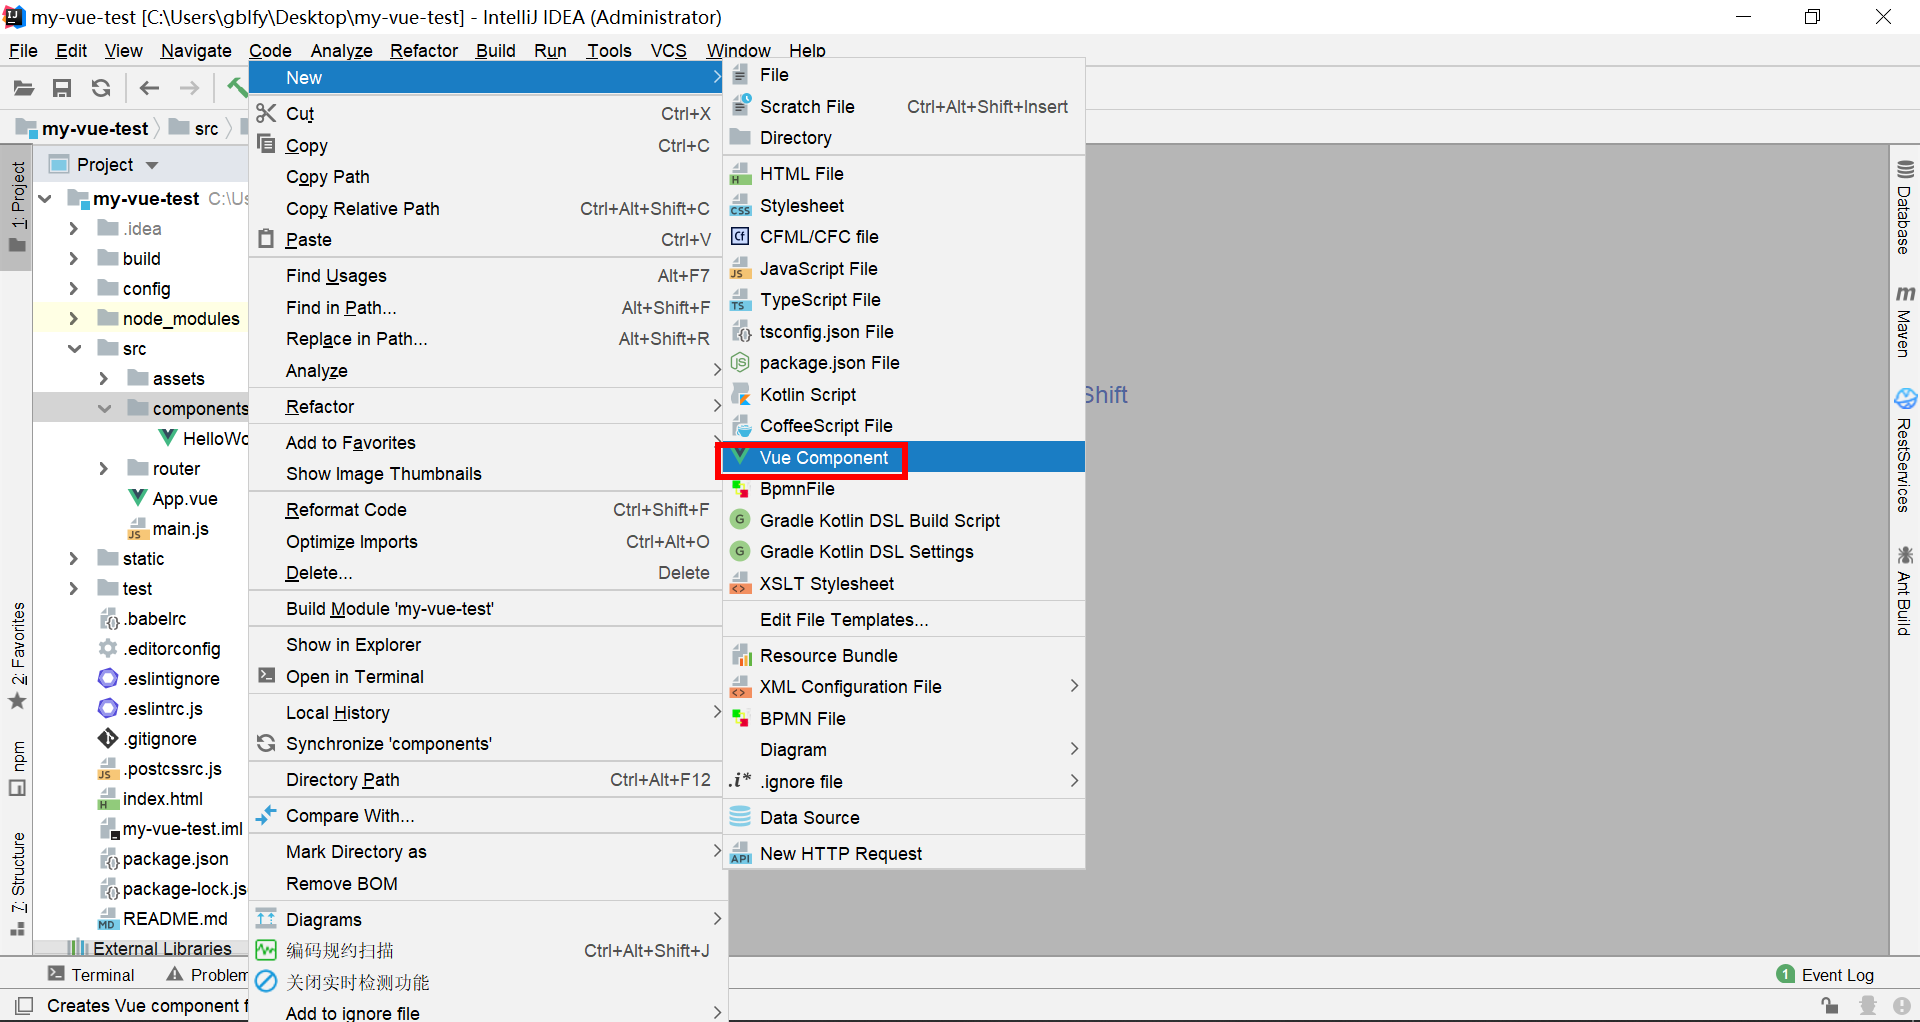Toggle the Project tool window tab
This screenshot has width=1920, height=1022.
click(17, 207)
